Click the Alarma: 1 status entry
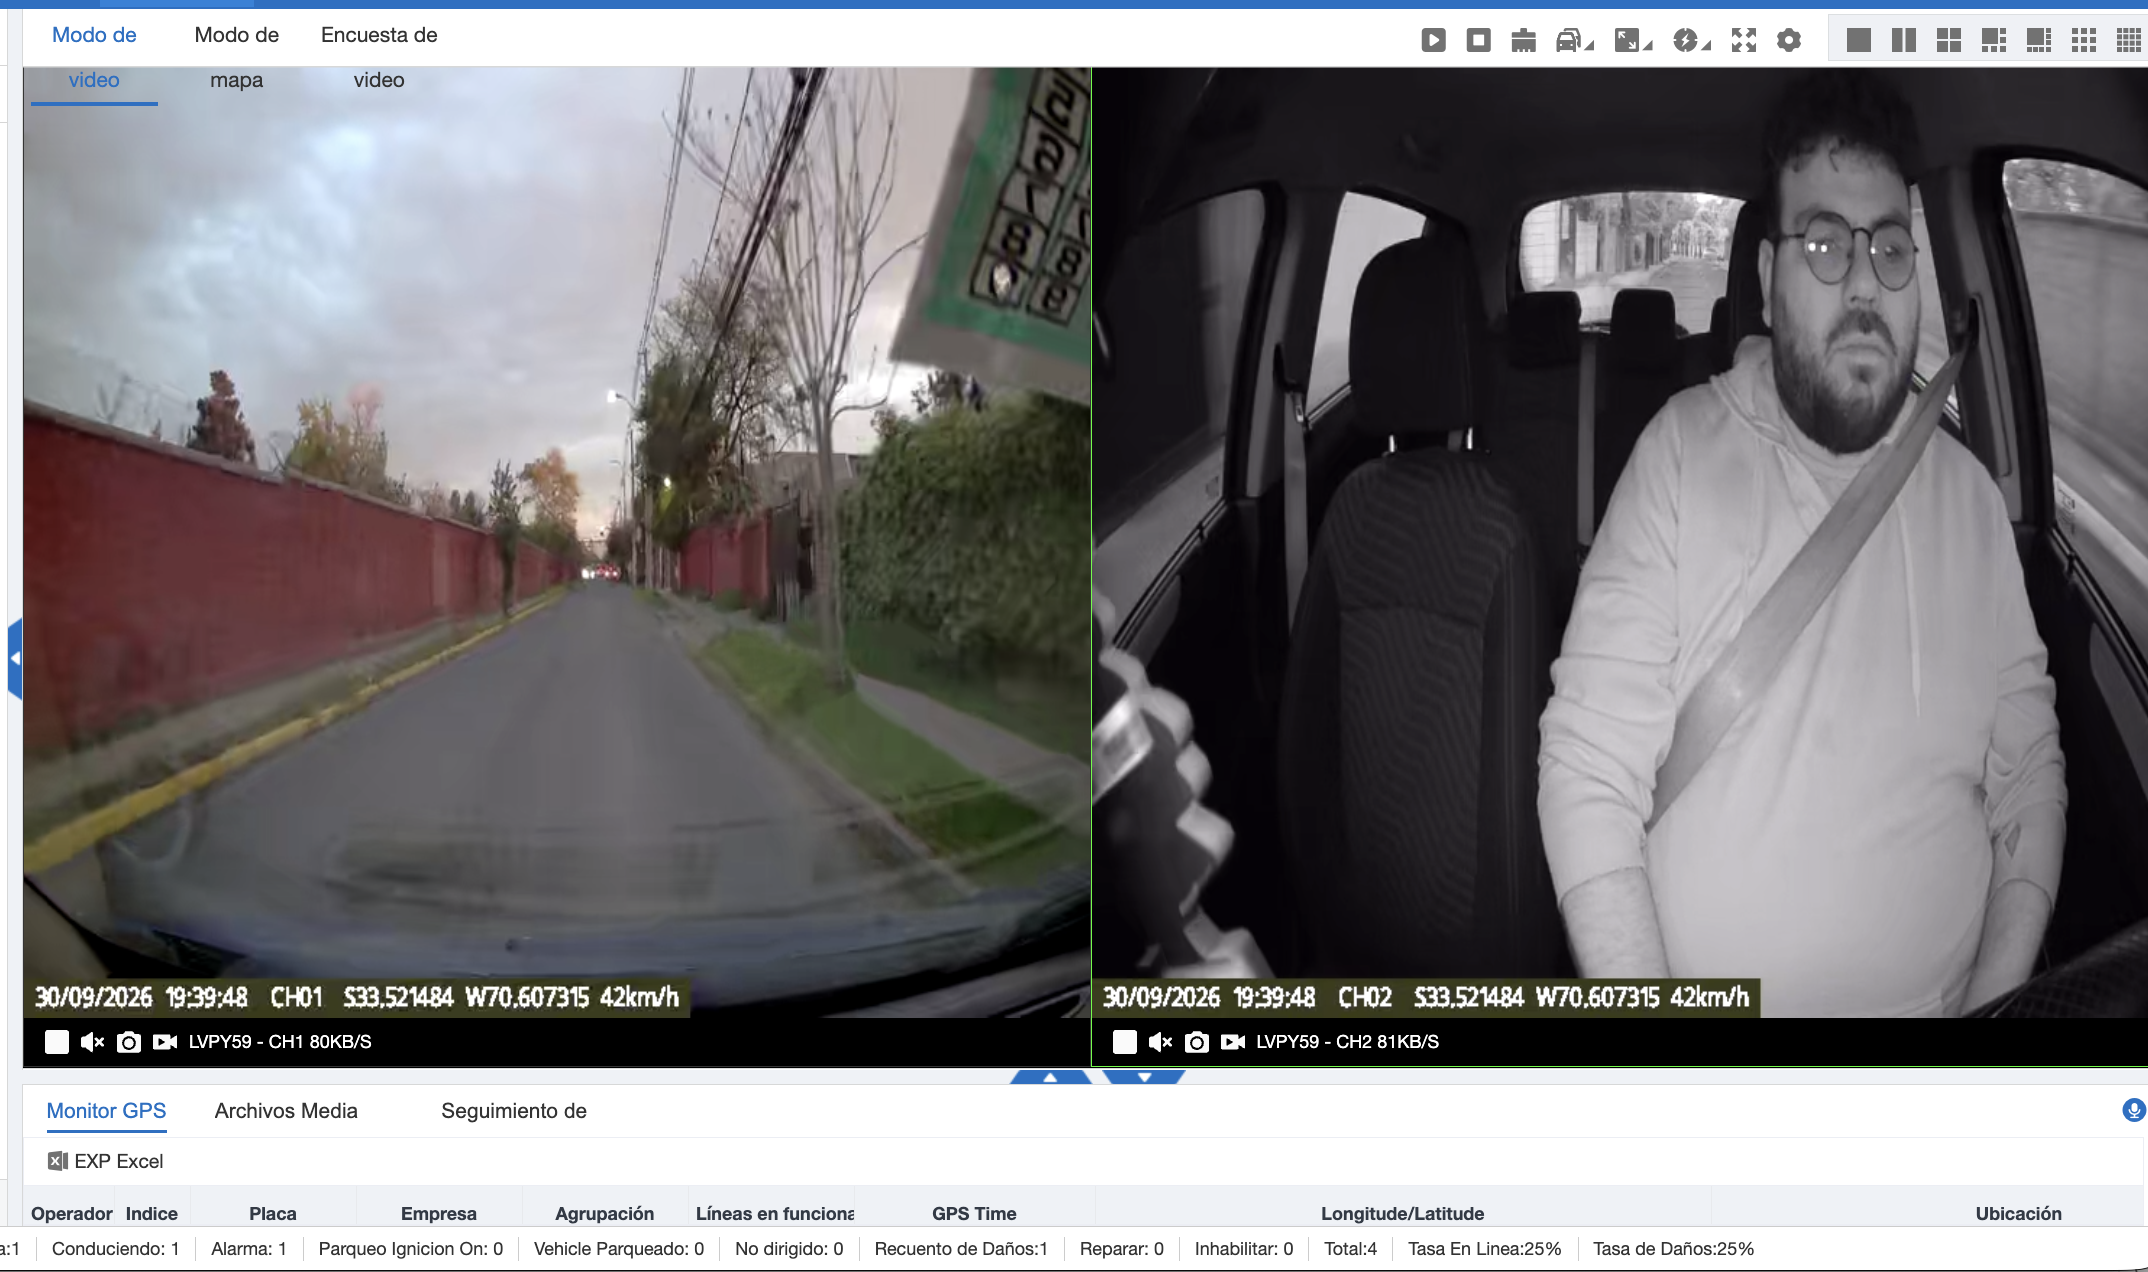The image size is (2148, 1272). (249, 1249)
